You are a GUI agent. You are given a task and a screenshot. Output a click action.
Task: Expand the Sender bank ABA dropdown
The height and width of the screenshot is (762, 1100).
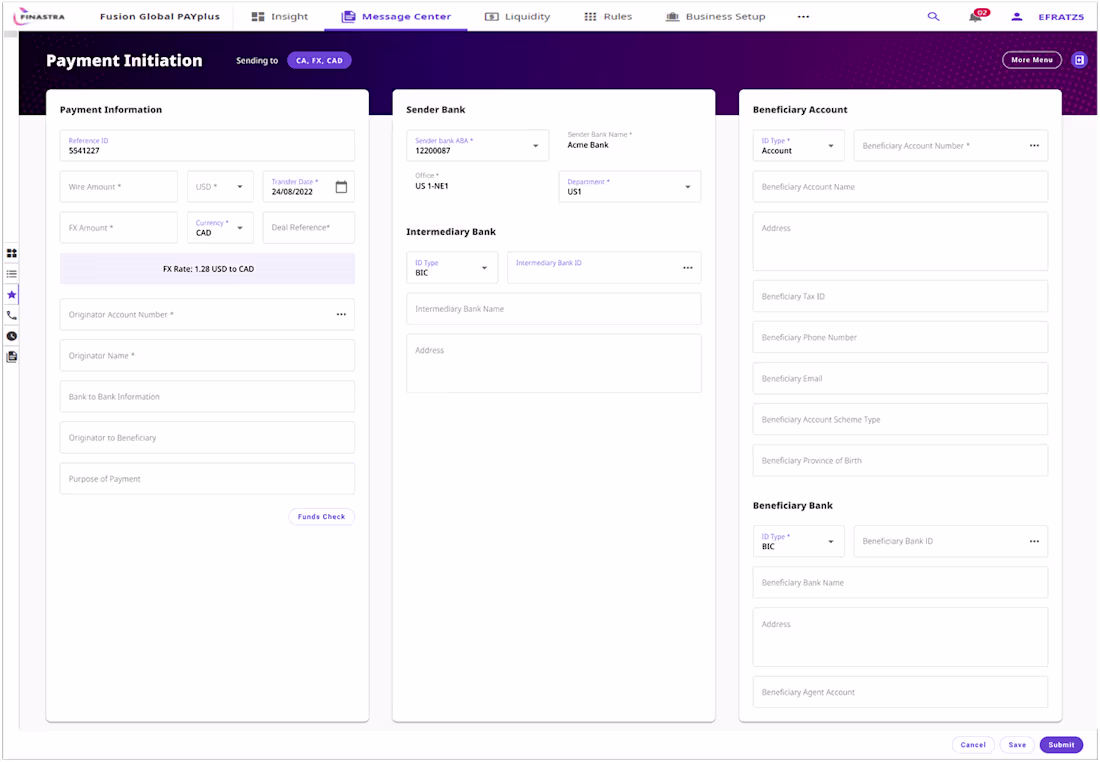[535, 144]
